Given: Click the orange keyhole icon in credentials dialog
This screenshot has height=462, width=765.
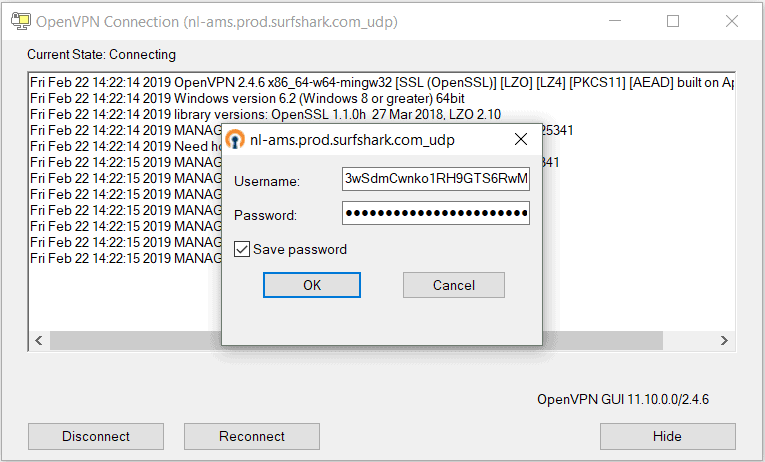Looking at the screenshot, I should (x=235, y=140).
